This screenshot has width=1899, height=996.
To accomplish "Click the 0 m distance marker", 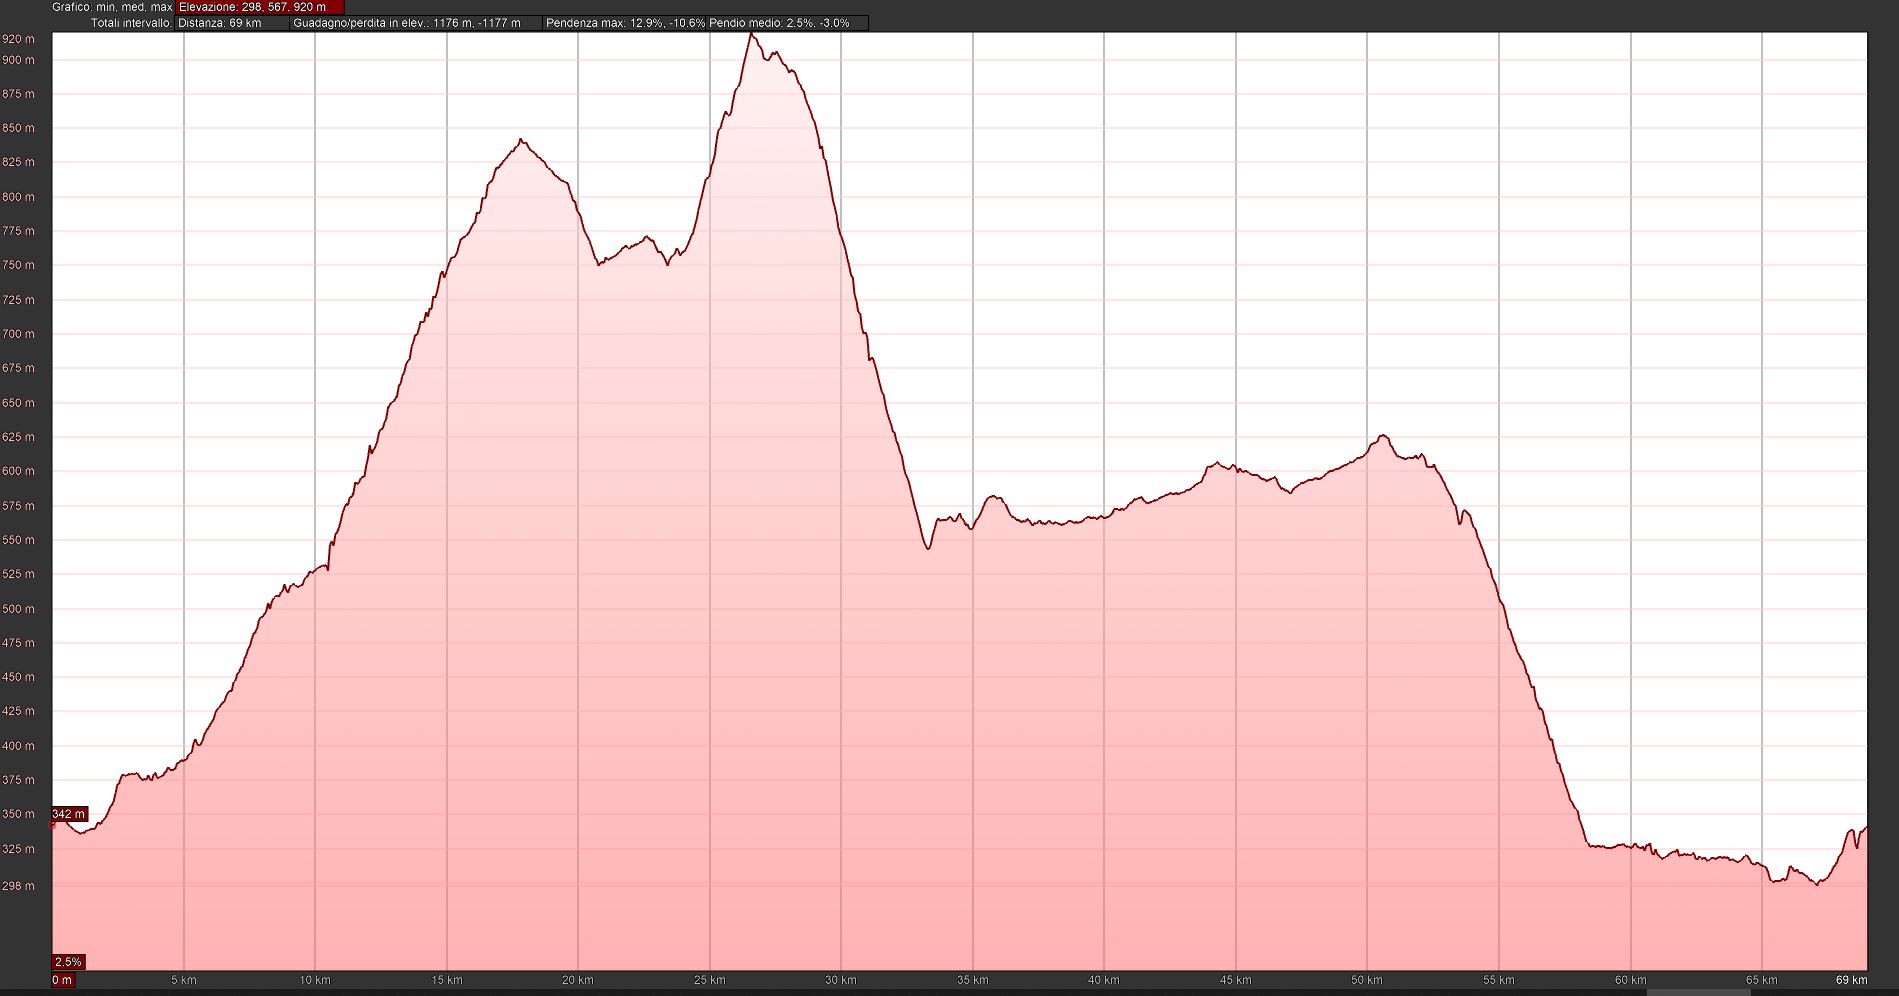I will pos(62,980).
